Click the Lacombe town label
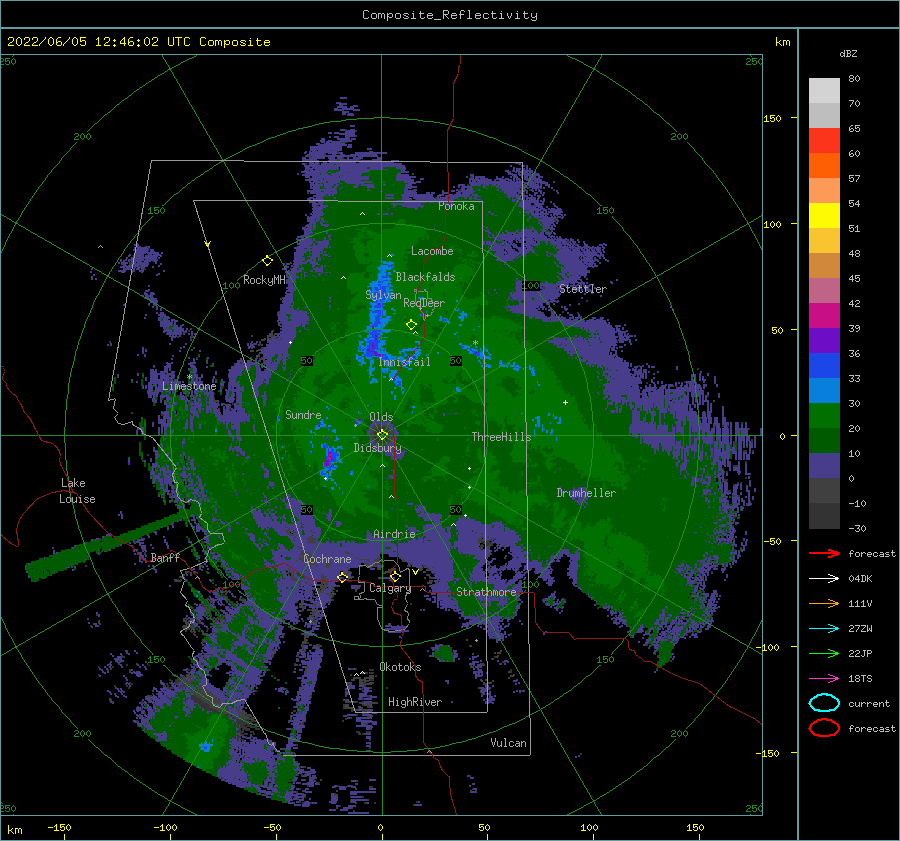Screen dimensions: 900x841 pos(432,251)
